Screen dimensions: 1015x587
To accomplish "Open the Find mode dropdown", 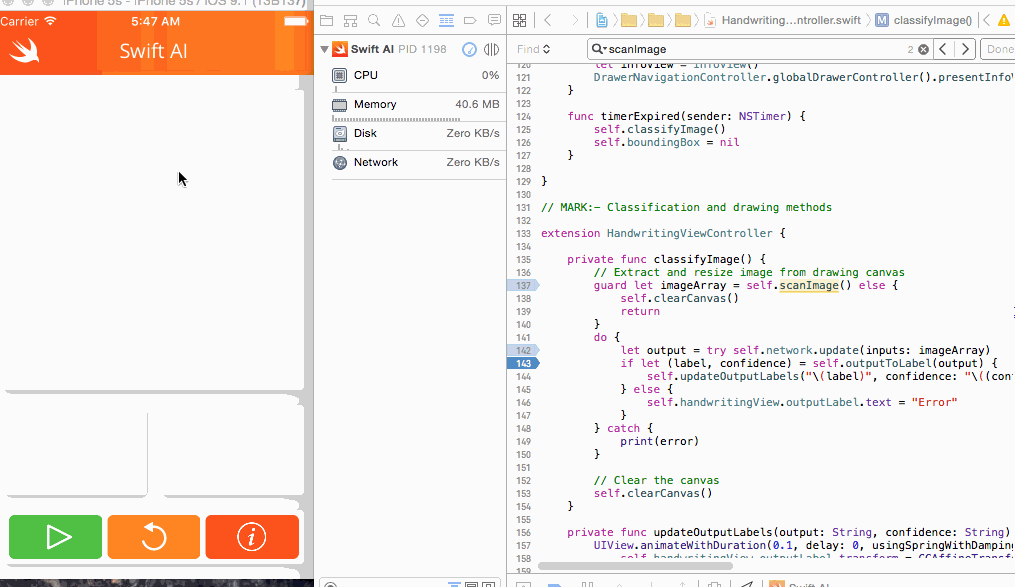I will (x=533, y=49).
